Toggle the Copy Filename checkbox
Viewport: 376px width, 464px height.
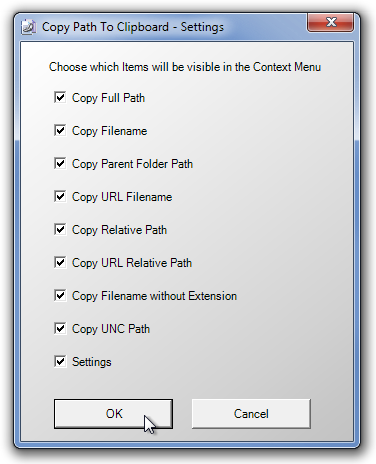[60, 130]
